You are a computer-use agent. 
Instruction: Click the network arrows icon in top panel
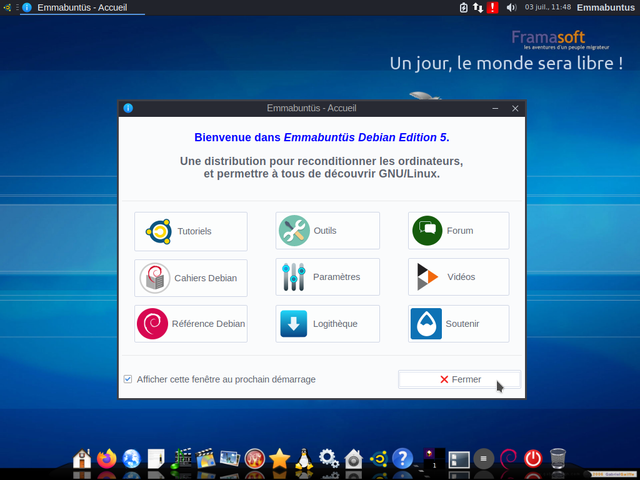coord(478,7)
